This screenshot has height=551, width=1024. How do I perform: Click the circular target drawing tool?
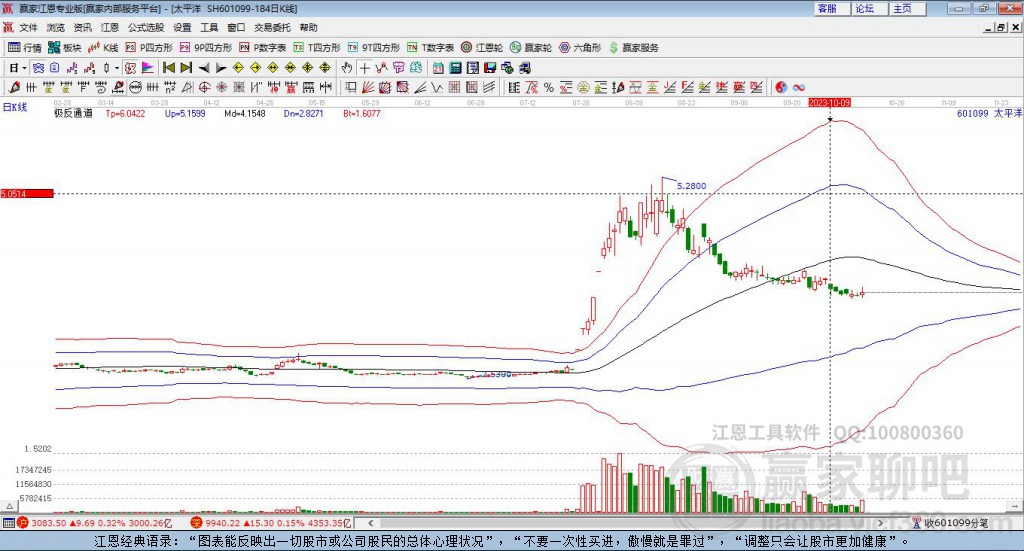point(204,87)
